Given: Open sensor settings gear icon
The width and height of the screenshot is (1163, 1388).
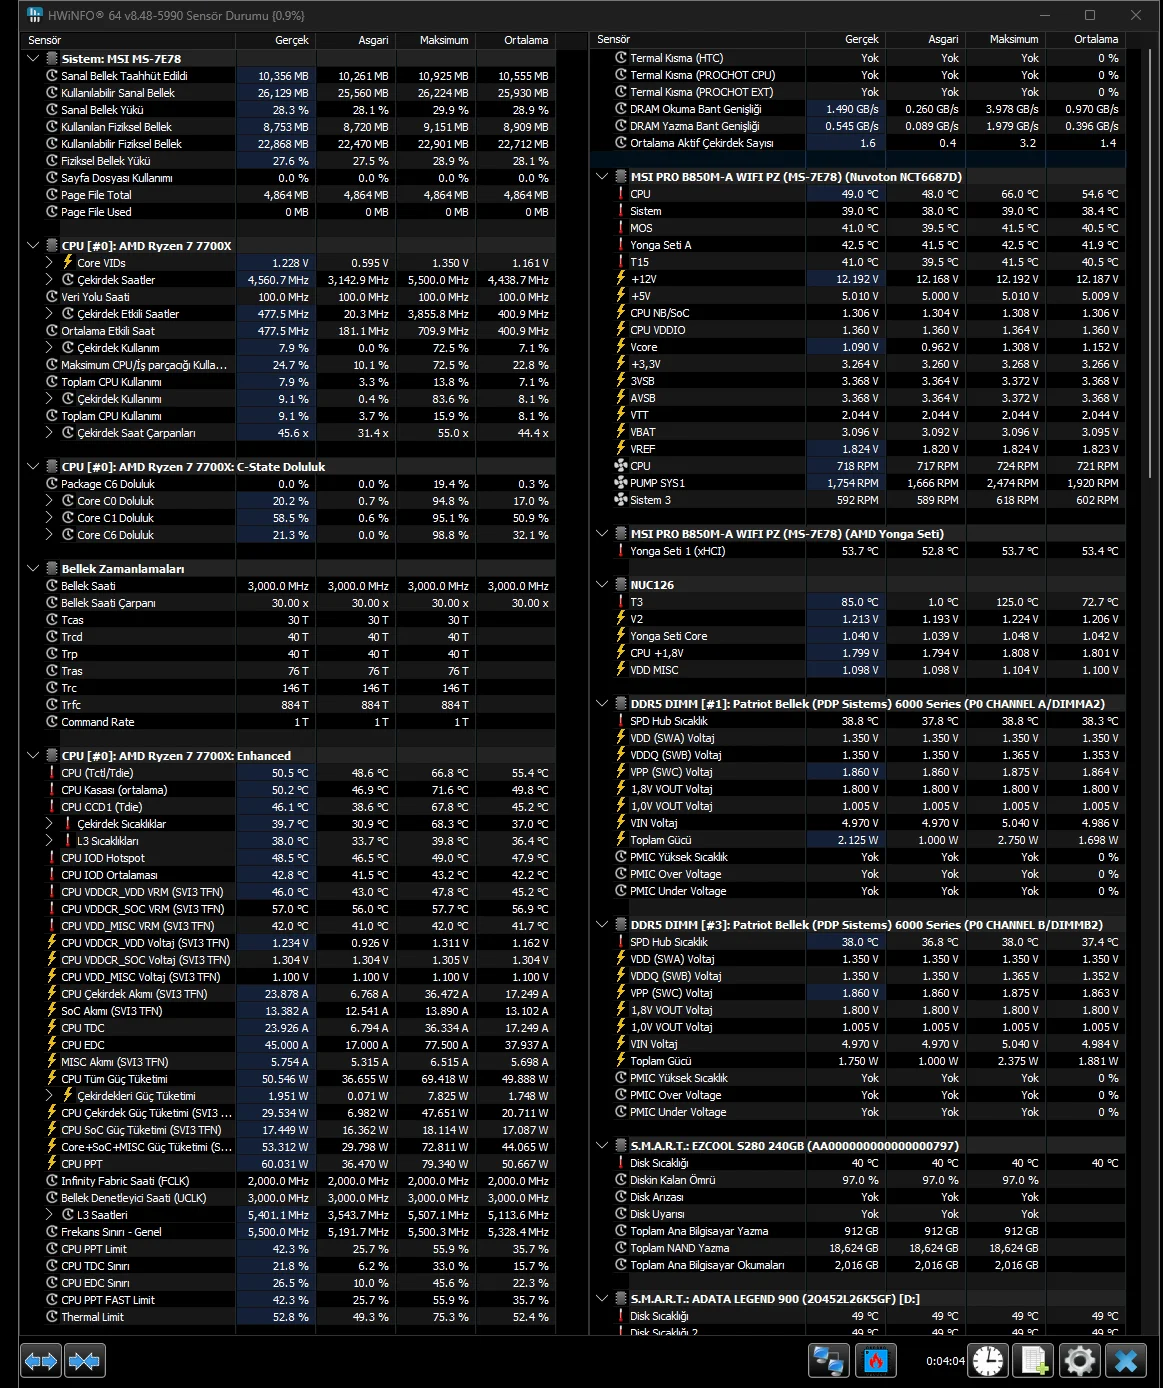Looking at the screenshot, I should click(x=1080, y=1361).
